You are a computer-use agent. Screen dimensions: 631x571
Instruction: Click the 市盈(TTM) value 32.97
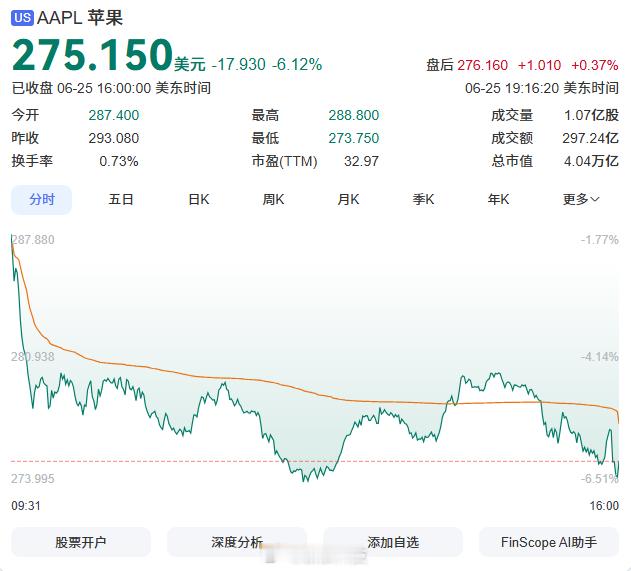pos(361,161)
